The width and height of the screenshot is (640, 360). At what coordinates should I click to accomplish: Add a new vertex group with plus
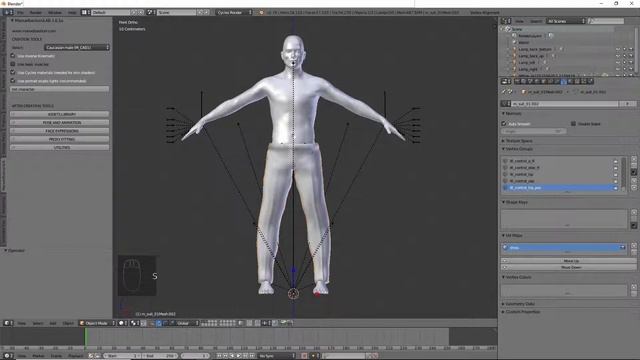[634, 159]
